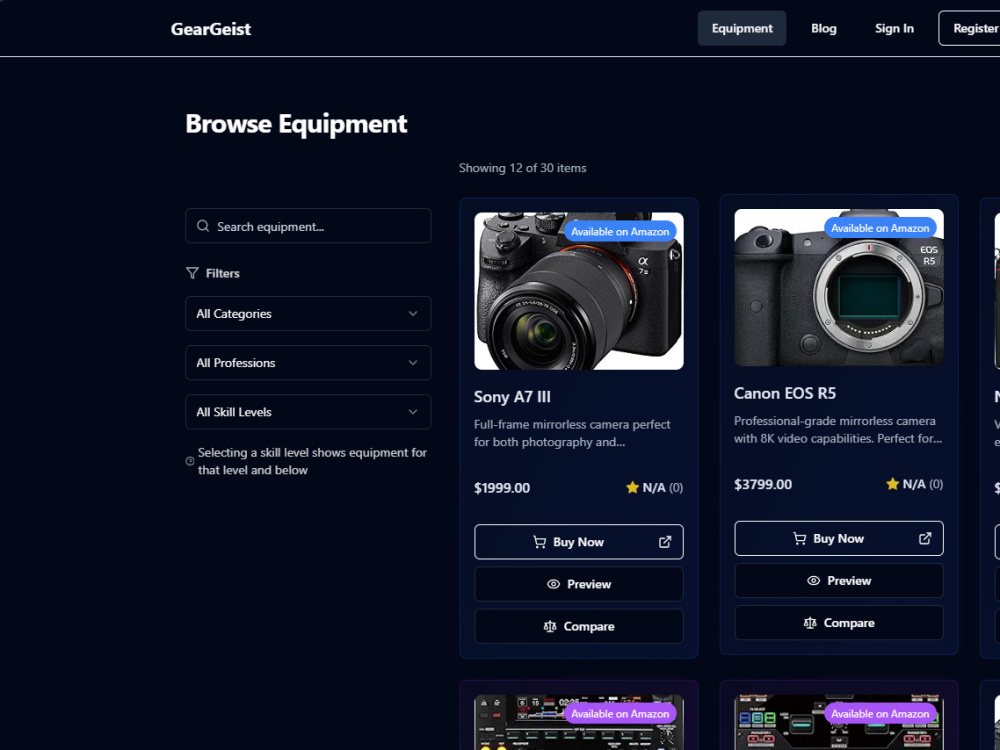Click the Canon EOS R5 description text
1000x750 pixels.
838,430
